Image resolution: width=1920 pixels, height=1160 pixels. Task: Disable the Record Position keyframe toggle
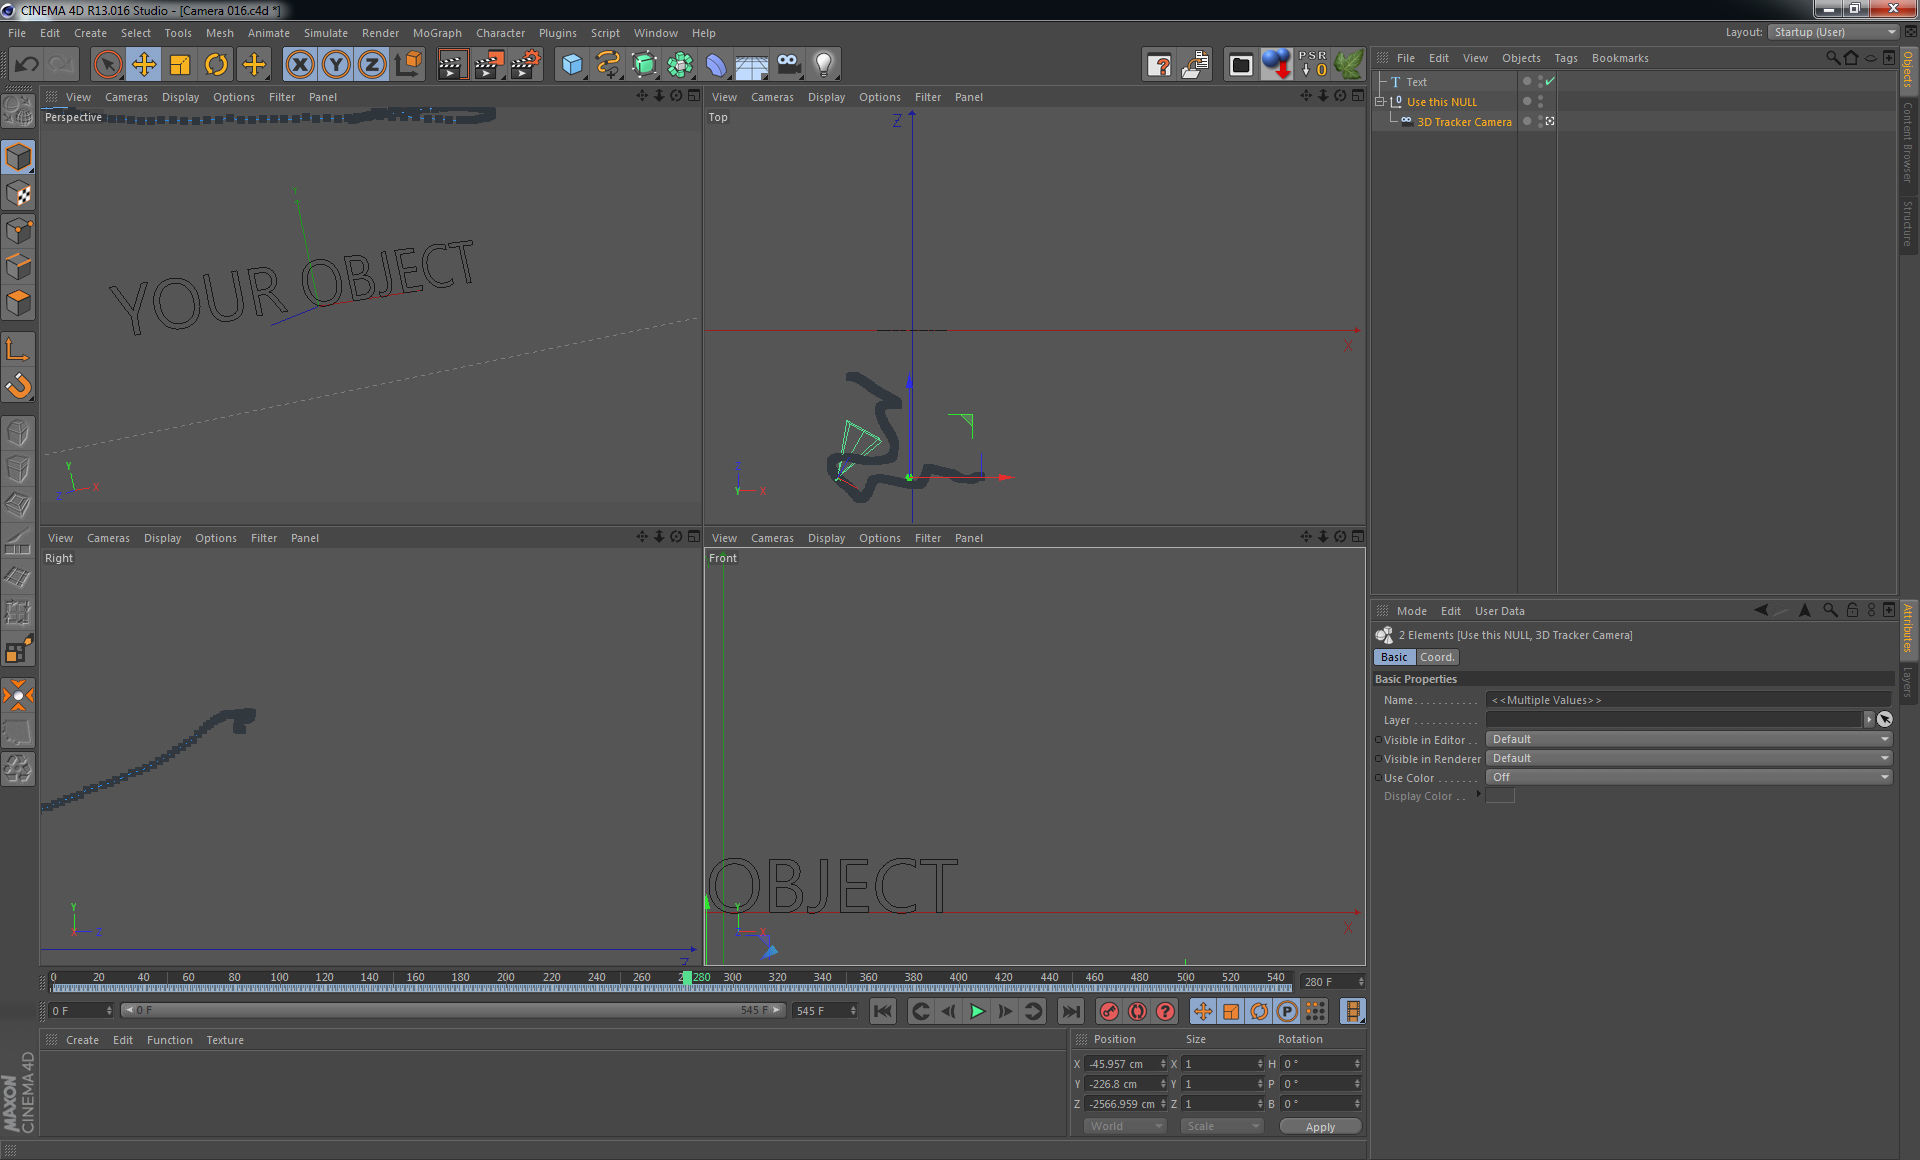click(1203, 1012)
